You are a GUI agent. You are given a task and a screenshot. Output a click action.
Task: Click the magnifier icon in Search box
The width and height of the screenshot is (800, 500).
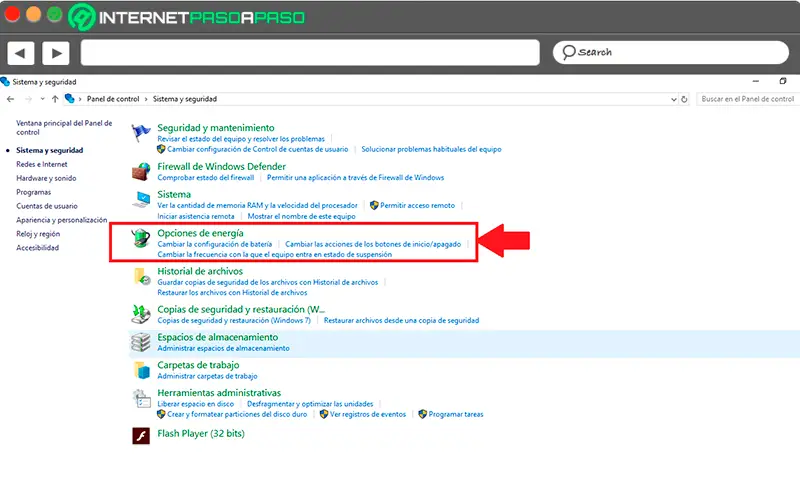568,52
